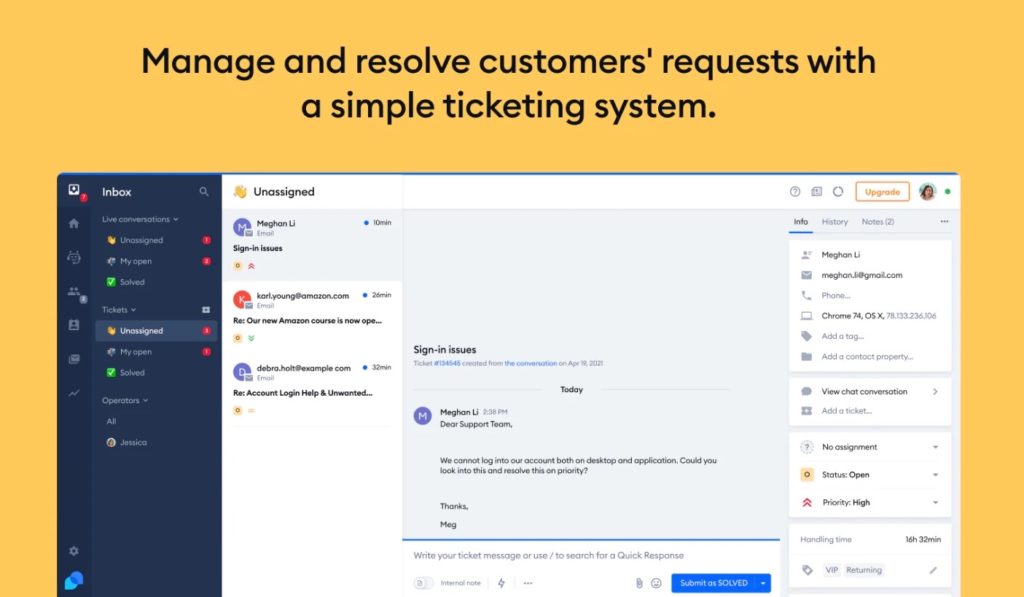Screen dimensions: 1024x597
Task: Toggle the Internal note switch
Action: click(x=424, y=583)
